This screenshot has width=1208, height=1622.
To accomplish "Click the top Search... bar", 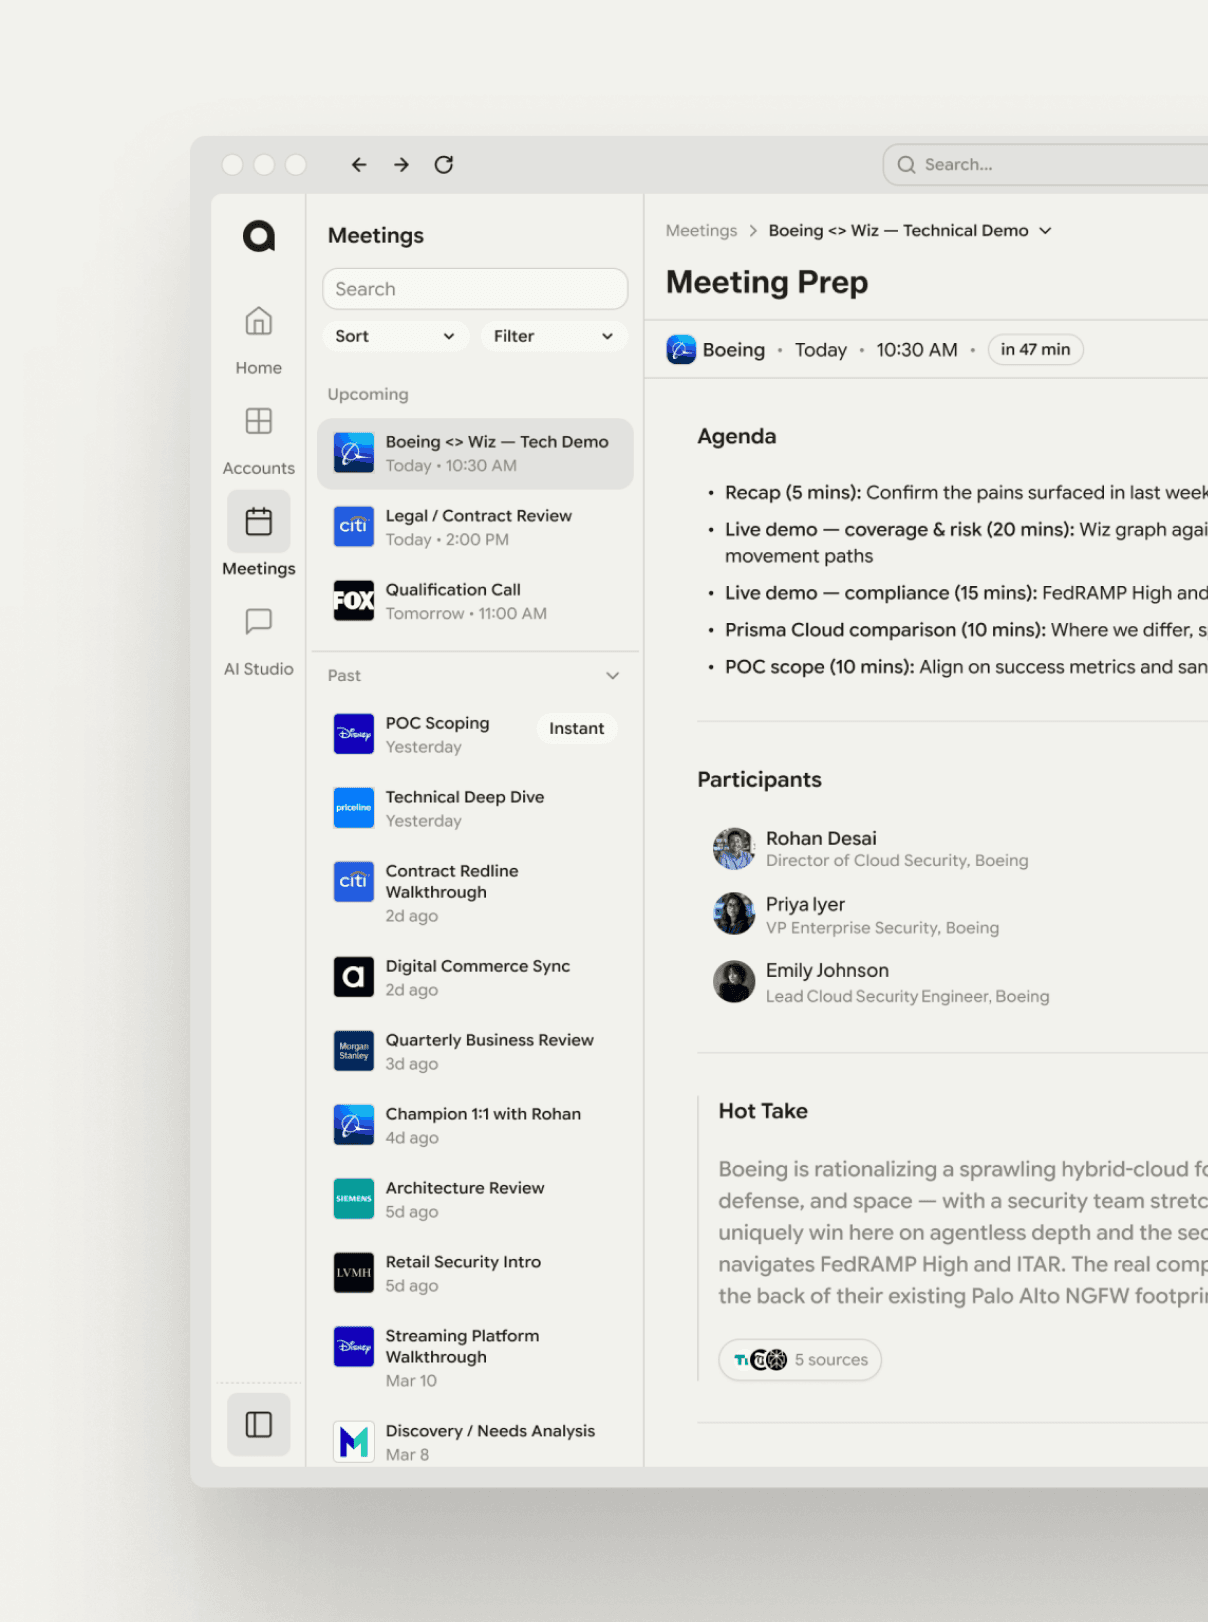I will click(x=1045, y=165).
